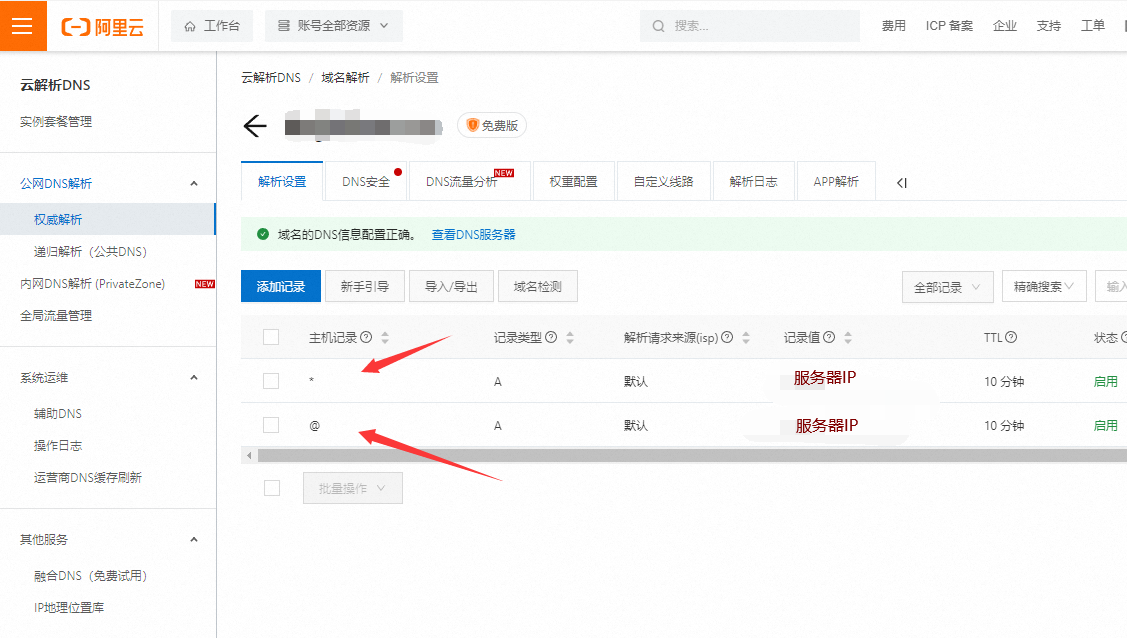Open 支持 in top navigation
The width and height of the screenshot is (1127, 638).
point(1049,26)
